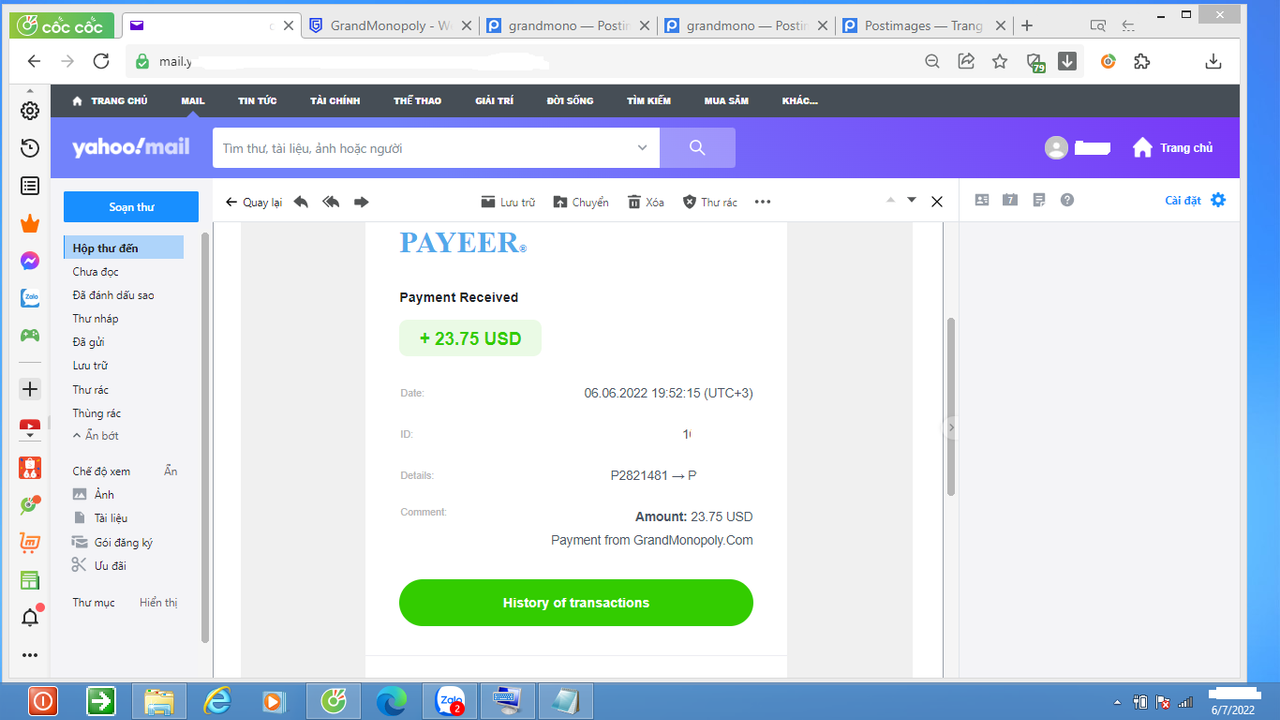This screenshot has width=1280, height=720.
Task: Open notifications bell in browser sidebar
Action: pyautogui.click(x=30, y=617)
